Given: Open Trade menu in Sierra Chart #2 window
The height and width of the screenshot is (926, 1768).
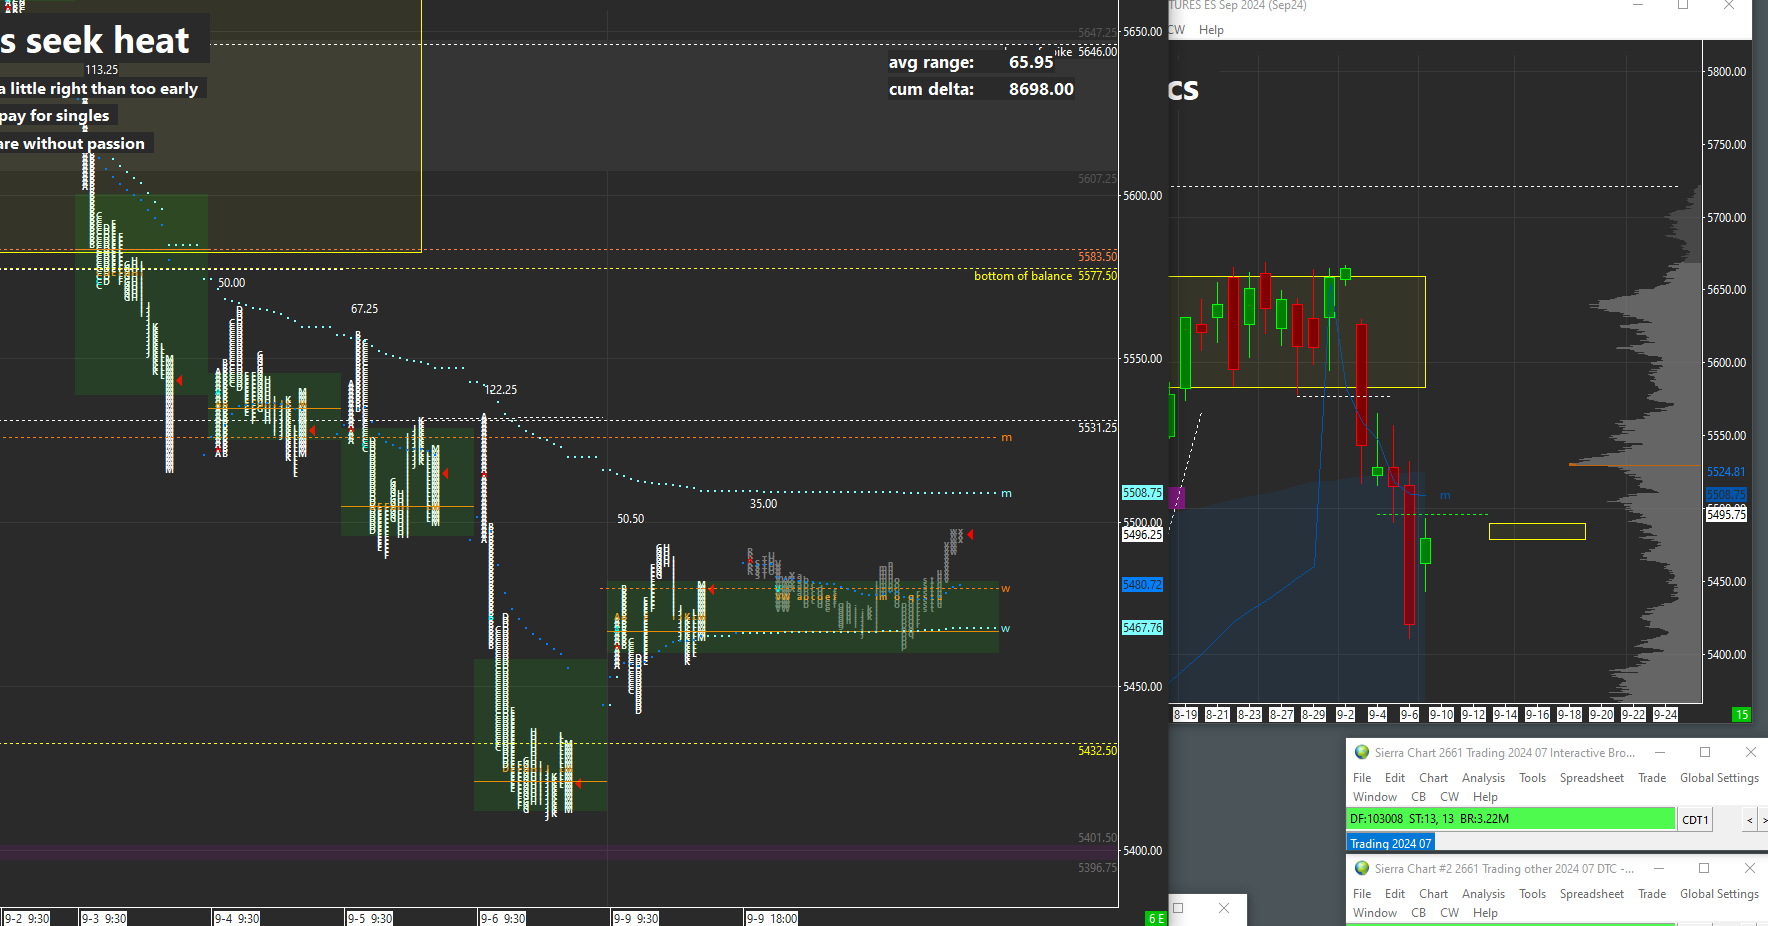Looking at the screenshot, I should [1652, 894].
